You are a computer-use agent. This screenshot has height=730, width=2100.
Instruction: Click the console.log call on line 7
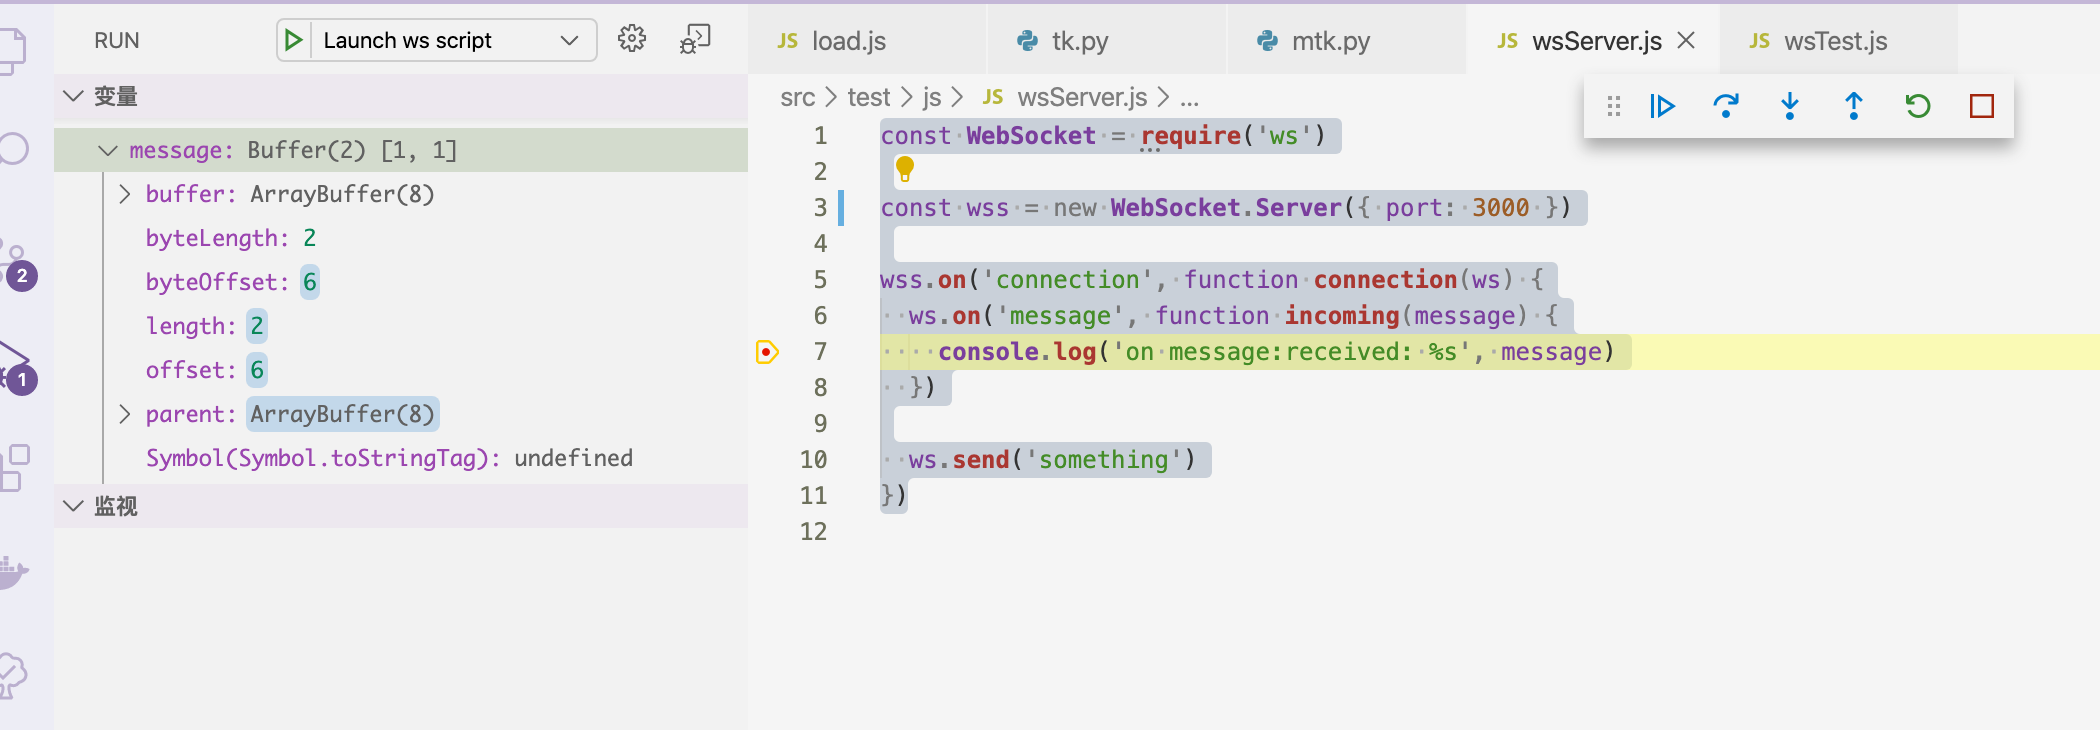tap(1016, 352)
